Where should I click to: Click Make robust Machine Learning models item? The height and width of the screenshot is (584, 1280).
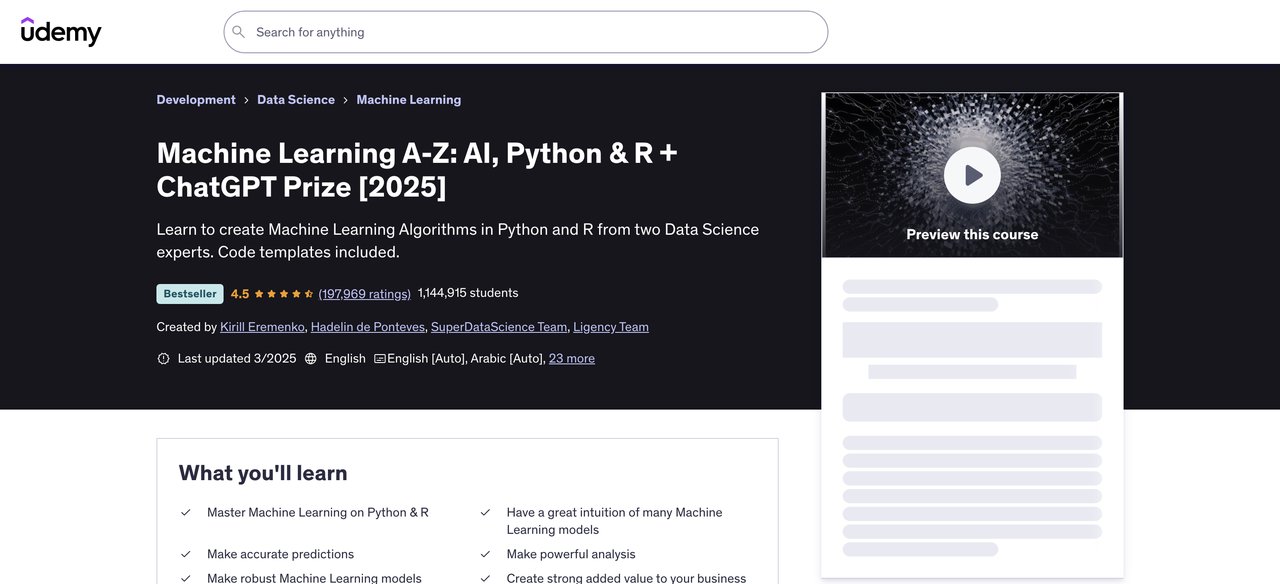314,578
